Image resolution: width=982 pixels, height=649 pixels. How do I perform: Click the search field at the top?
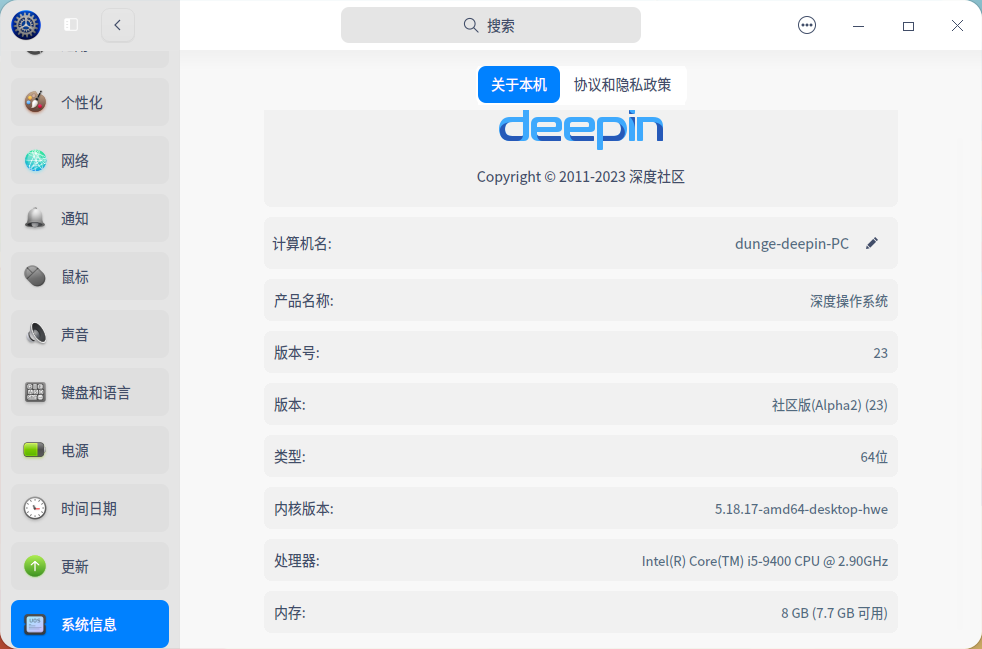pos(490,24)
